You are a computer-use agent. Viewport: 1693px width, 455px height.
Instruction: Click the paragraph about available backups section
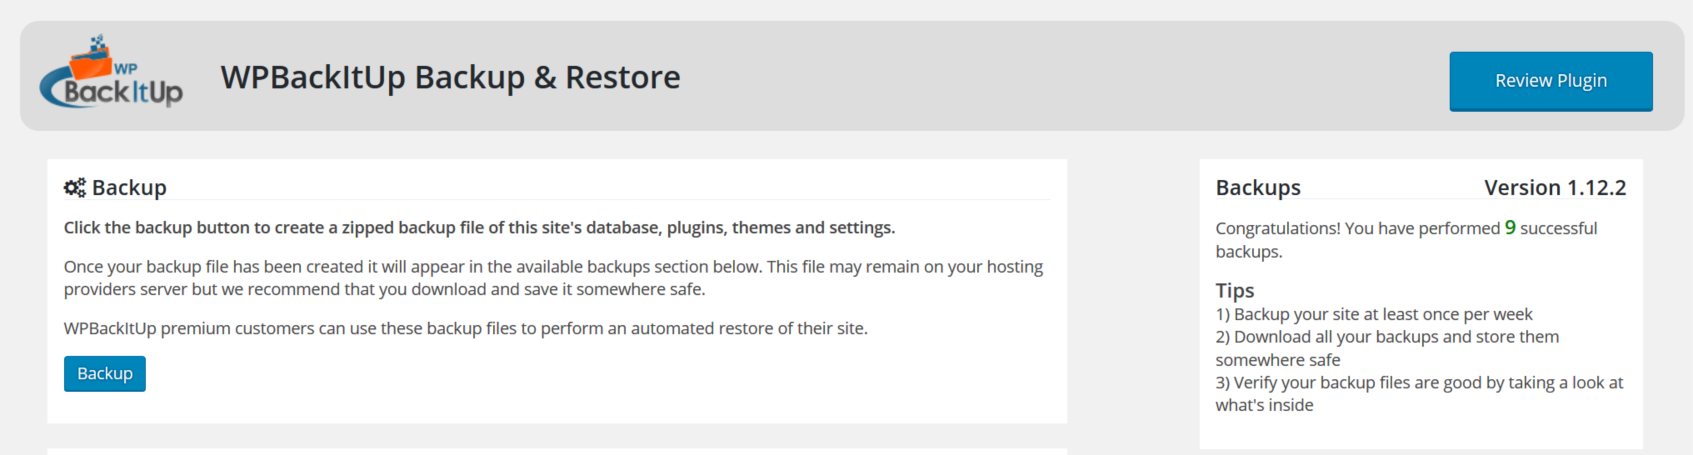click(553, 278)
